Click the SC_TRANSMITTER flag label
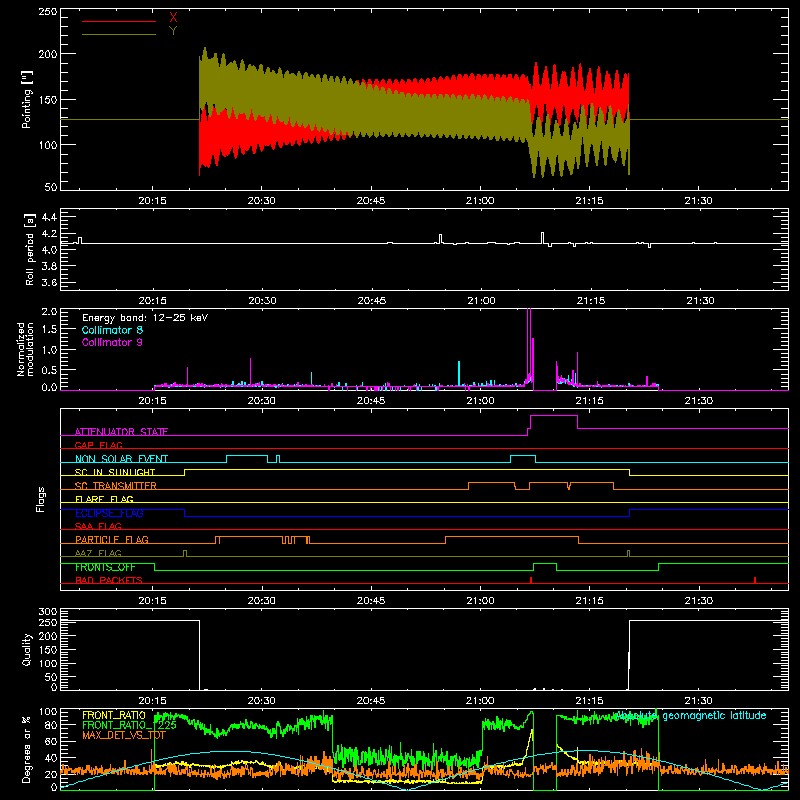800x800 pixels. [116, 486]
